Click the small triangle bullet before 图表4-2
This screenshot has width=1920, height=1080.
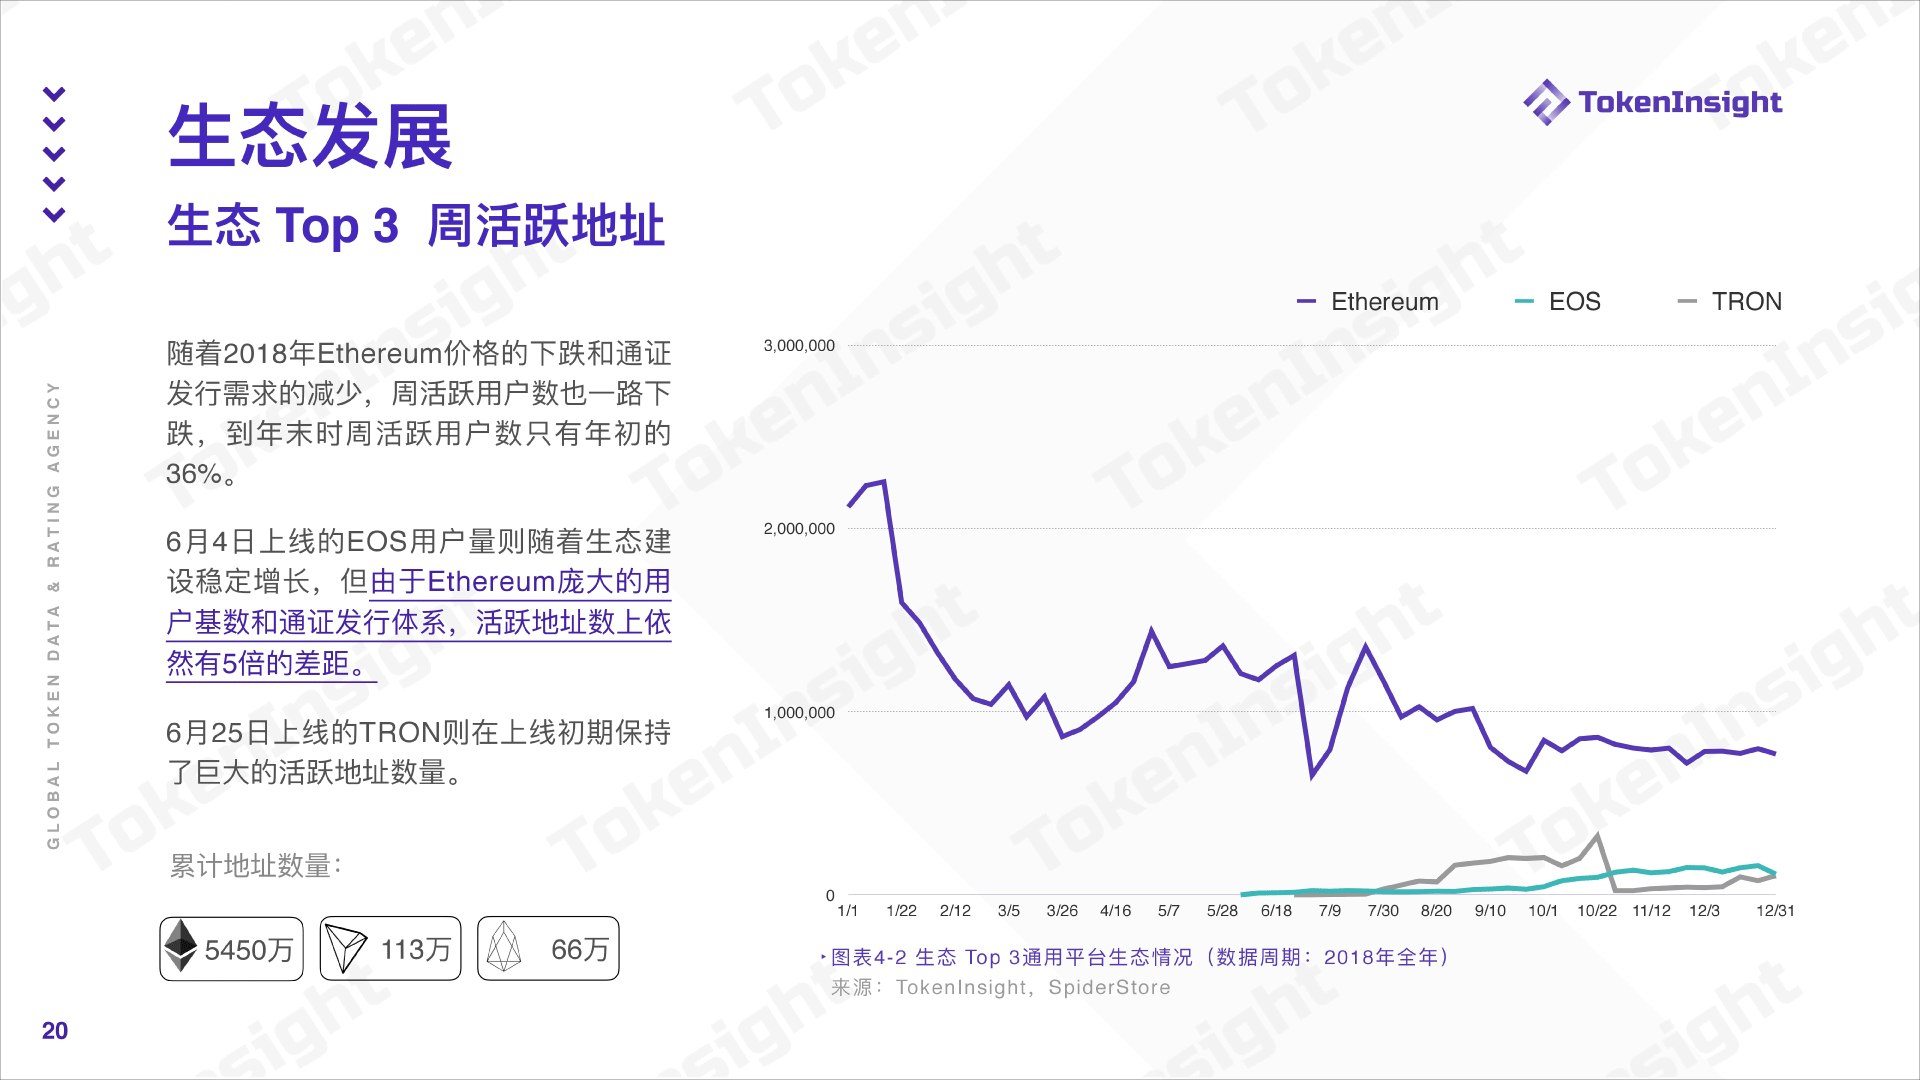pos(823,957)
